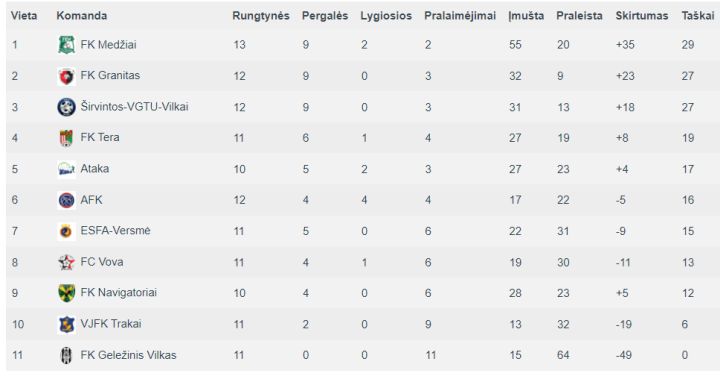Click the FC Vova star logo
Viewport: 720px width, 379px height.
(x=66, y=262)
